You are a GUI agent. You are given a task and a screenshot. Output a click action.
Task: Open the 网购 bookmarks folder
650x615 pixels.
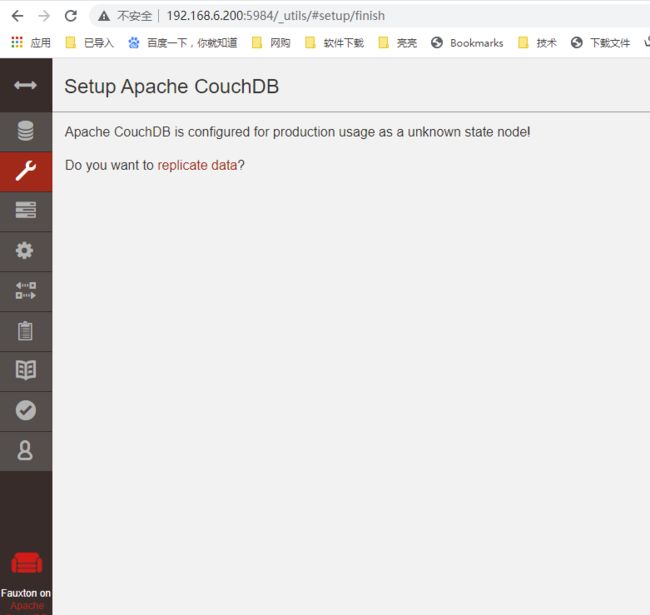click(x=271, y=43)
